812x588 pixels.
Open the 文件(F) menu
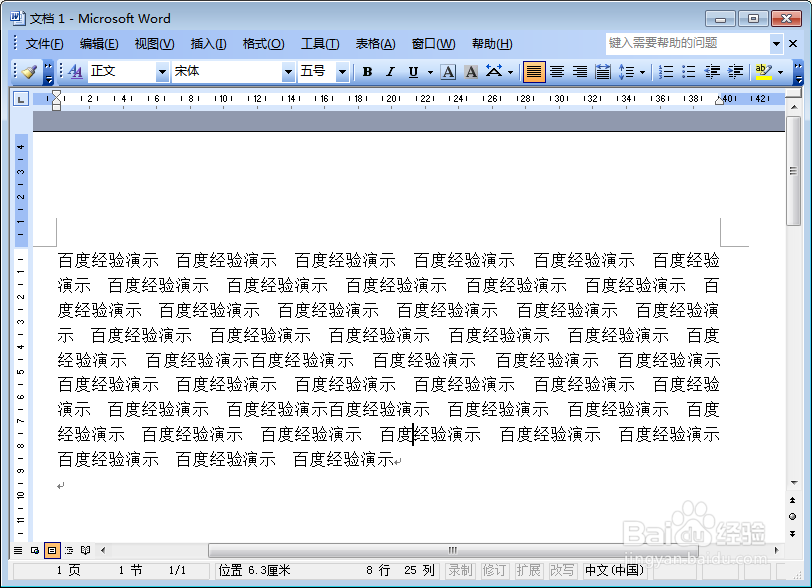point(45,44)
